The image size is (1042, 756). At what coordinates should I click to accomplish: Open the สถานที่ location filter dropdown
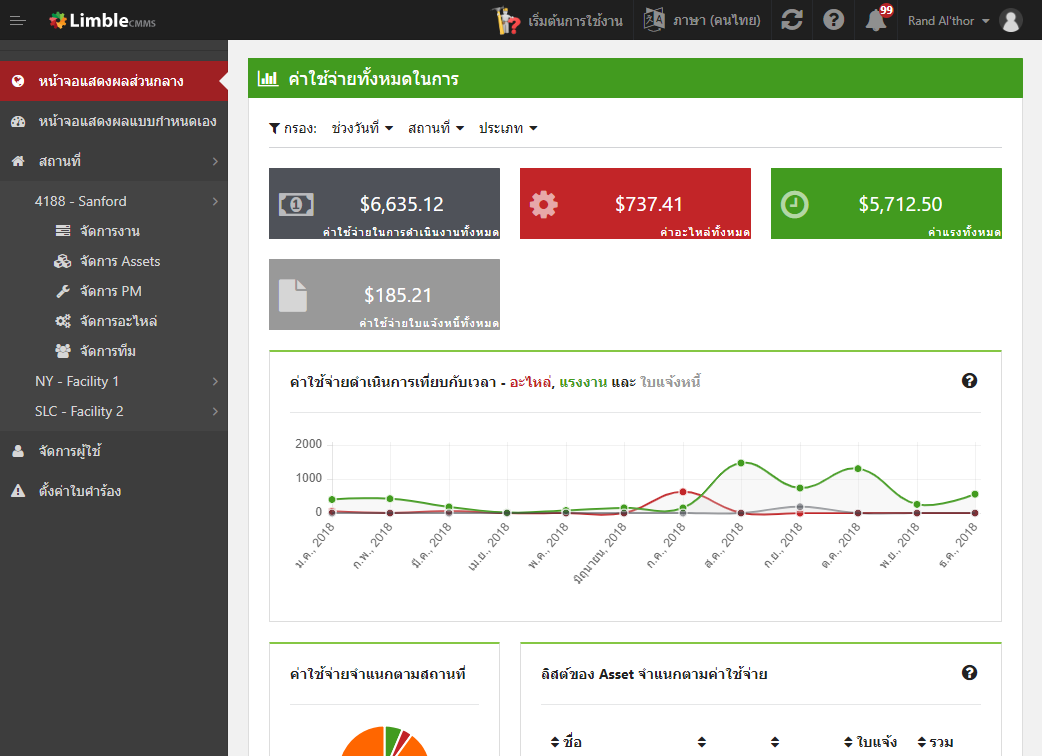436,128
